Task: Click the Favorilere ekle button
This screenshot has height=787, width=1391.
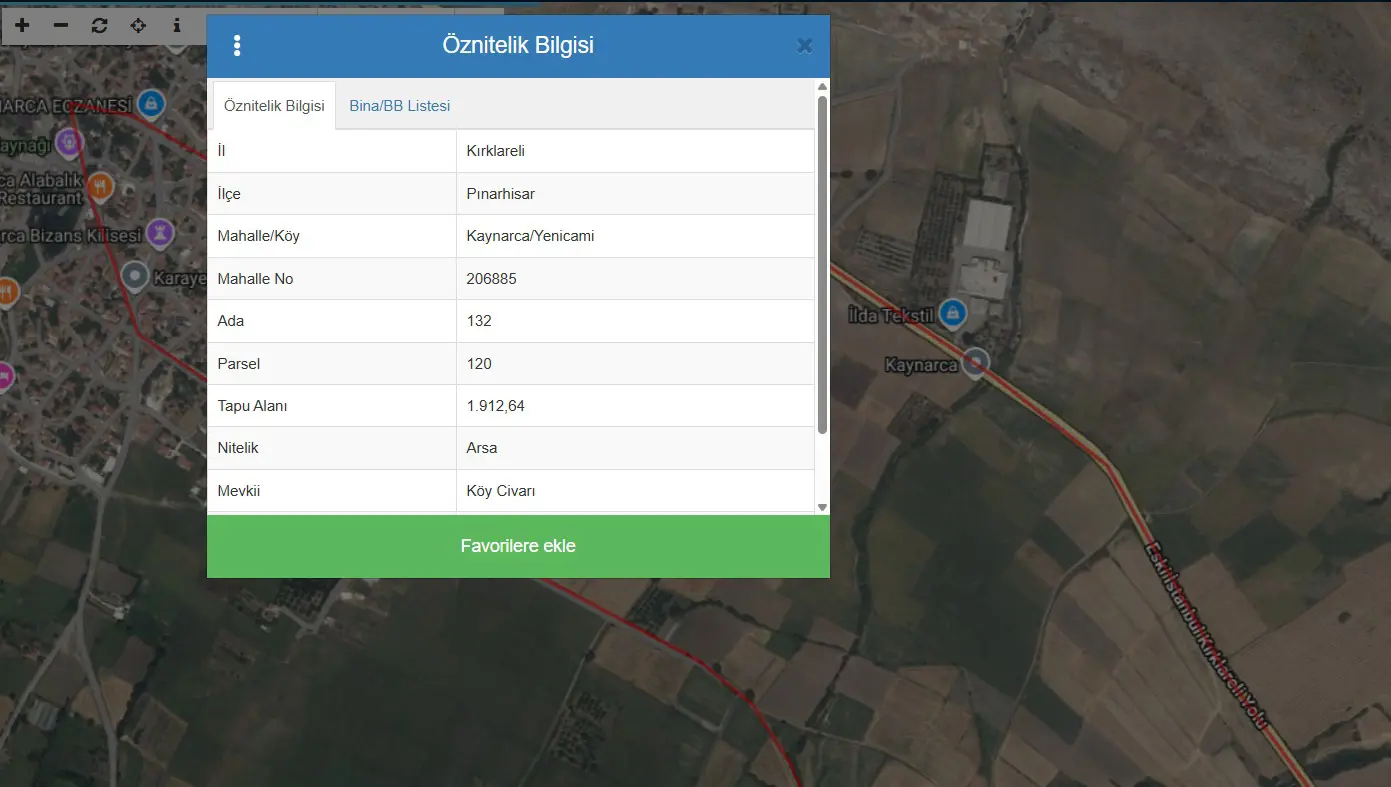Action: pyautogui.click(x=518, y=546)
